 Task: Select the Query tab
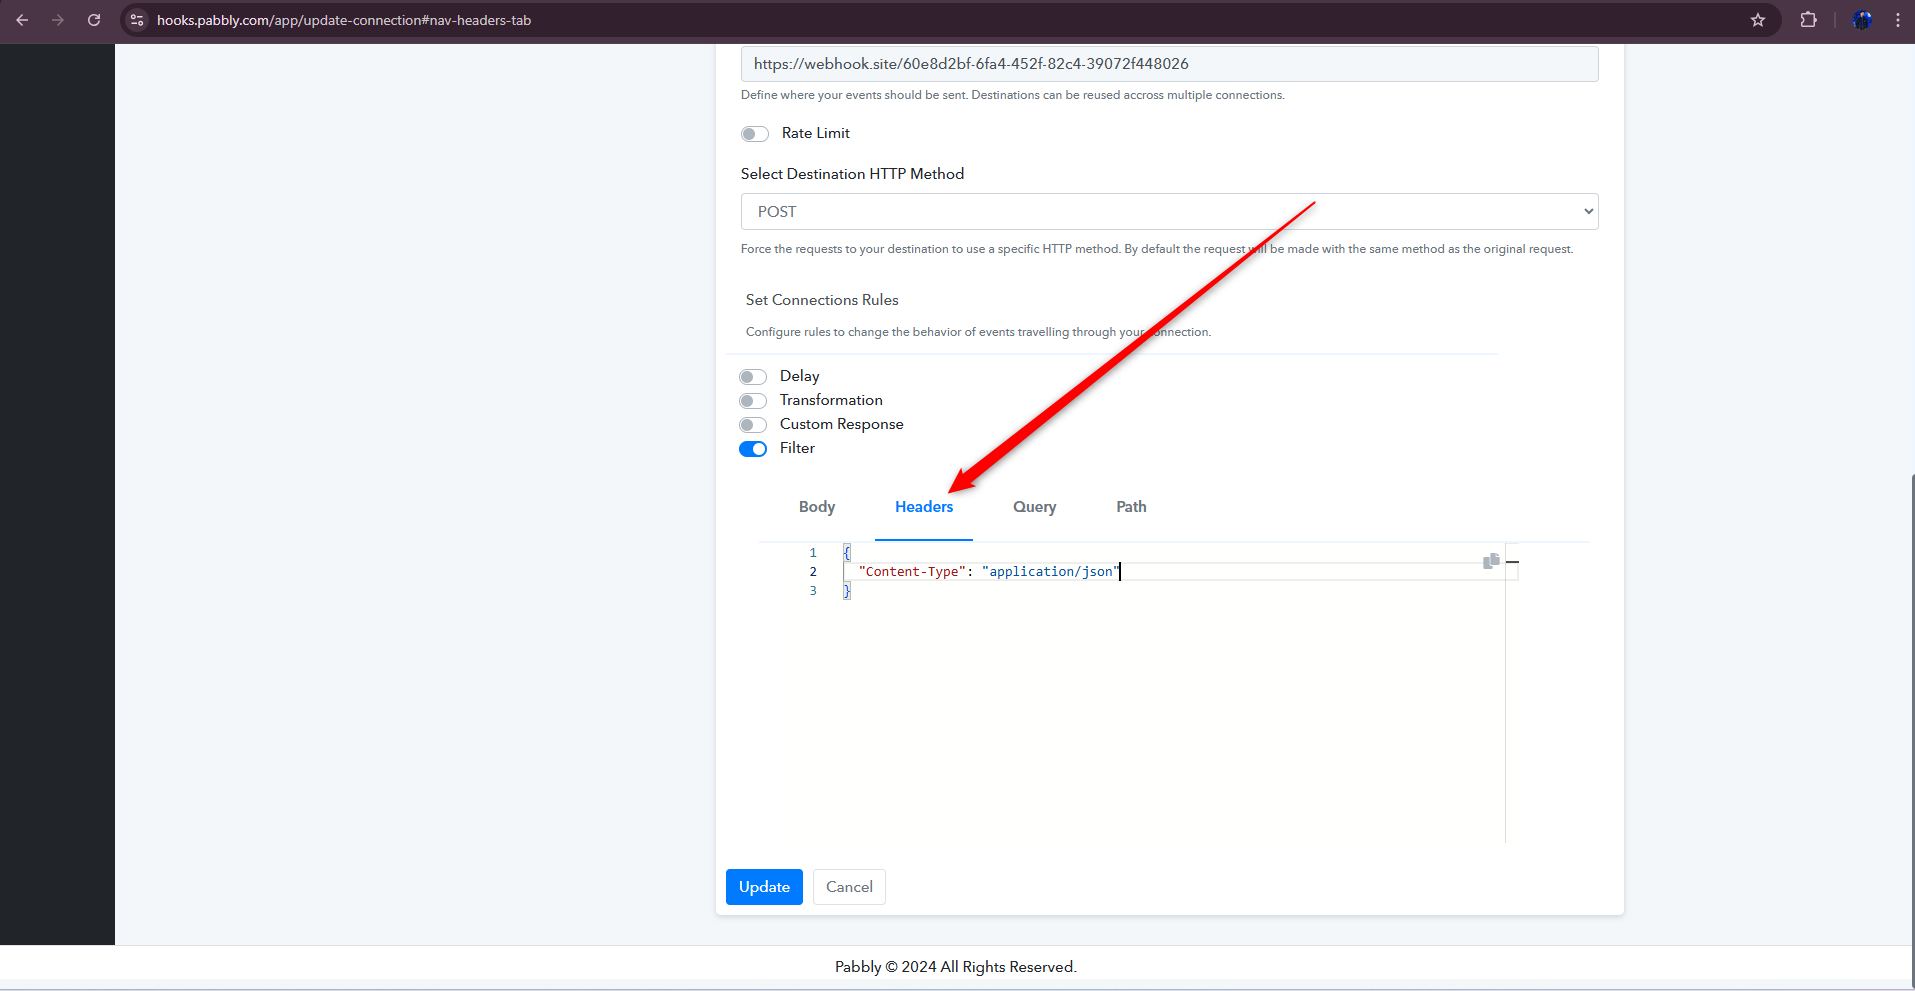click(1034, 507)
